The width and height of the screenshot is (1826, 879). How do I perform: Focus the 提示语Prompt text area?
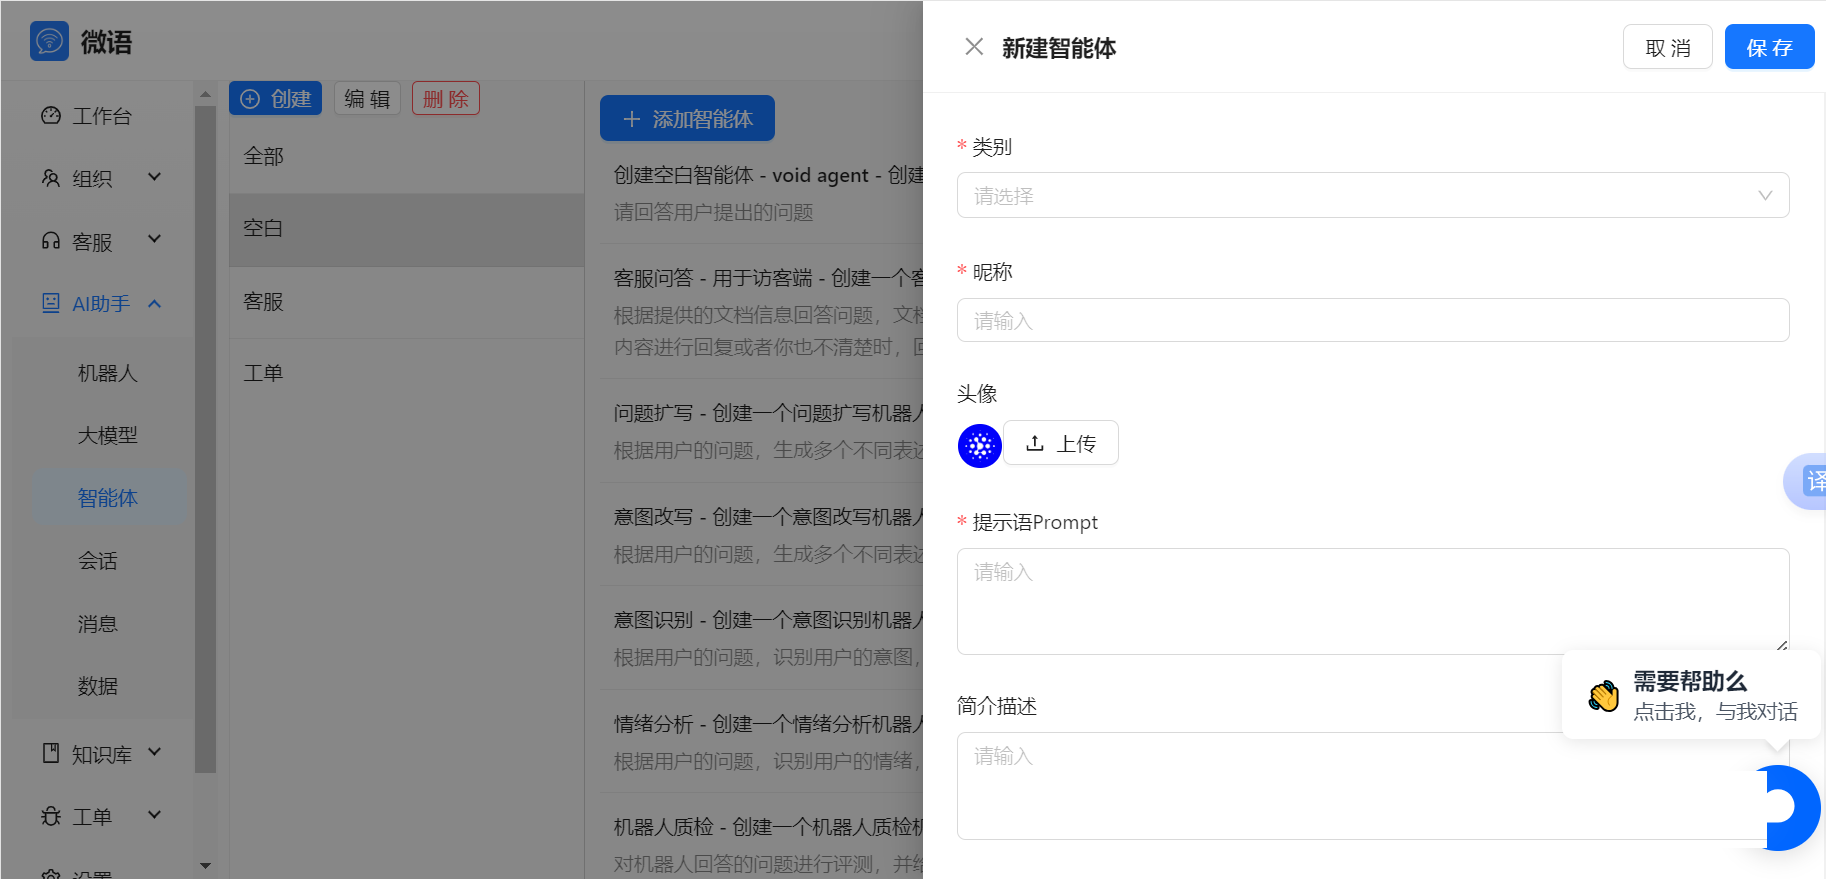coord(1373,601)
